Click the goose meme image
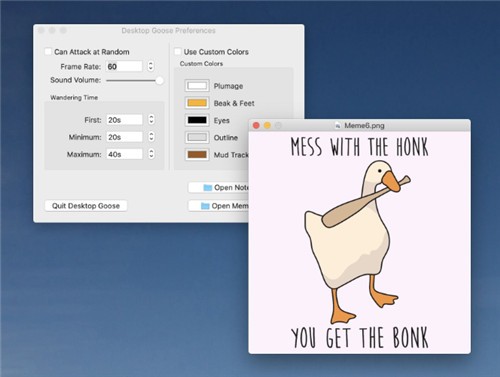The width and height of the screenshot is (500, 377). [360, 242]
